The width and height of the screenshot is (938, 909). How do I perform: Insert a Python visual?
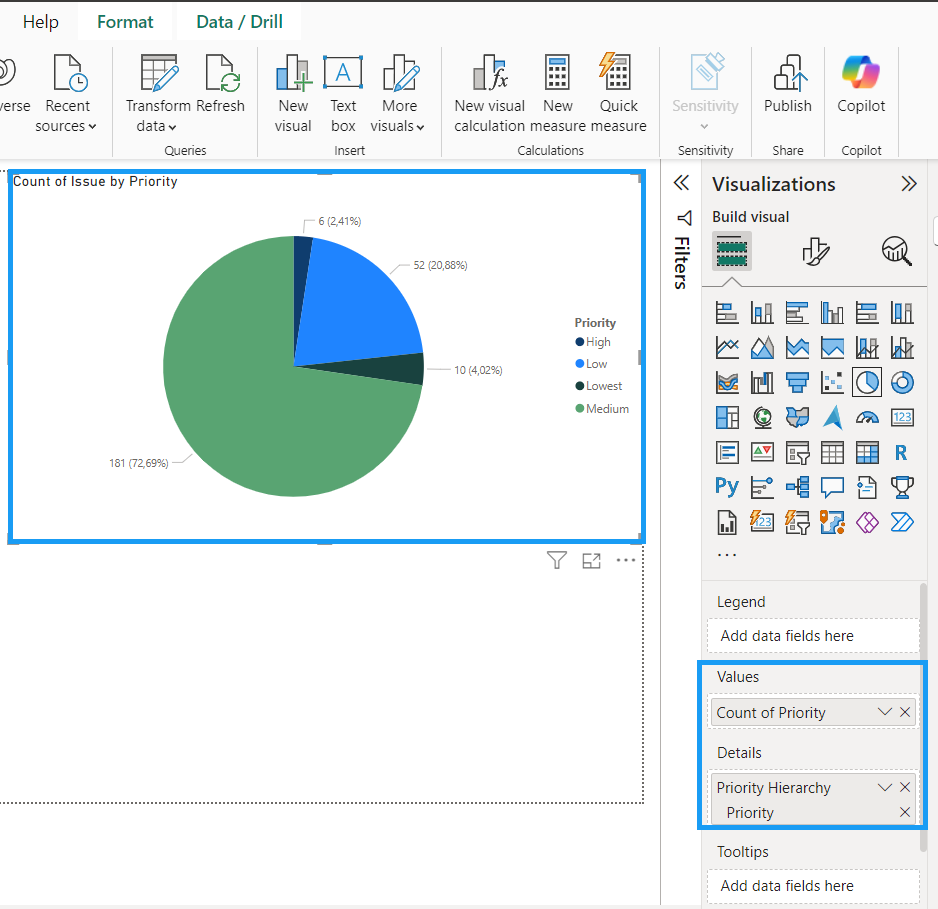pos(727,486)
